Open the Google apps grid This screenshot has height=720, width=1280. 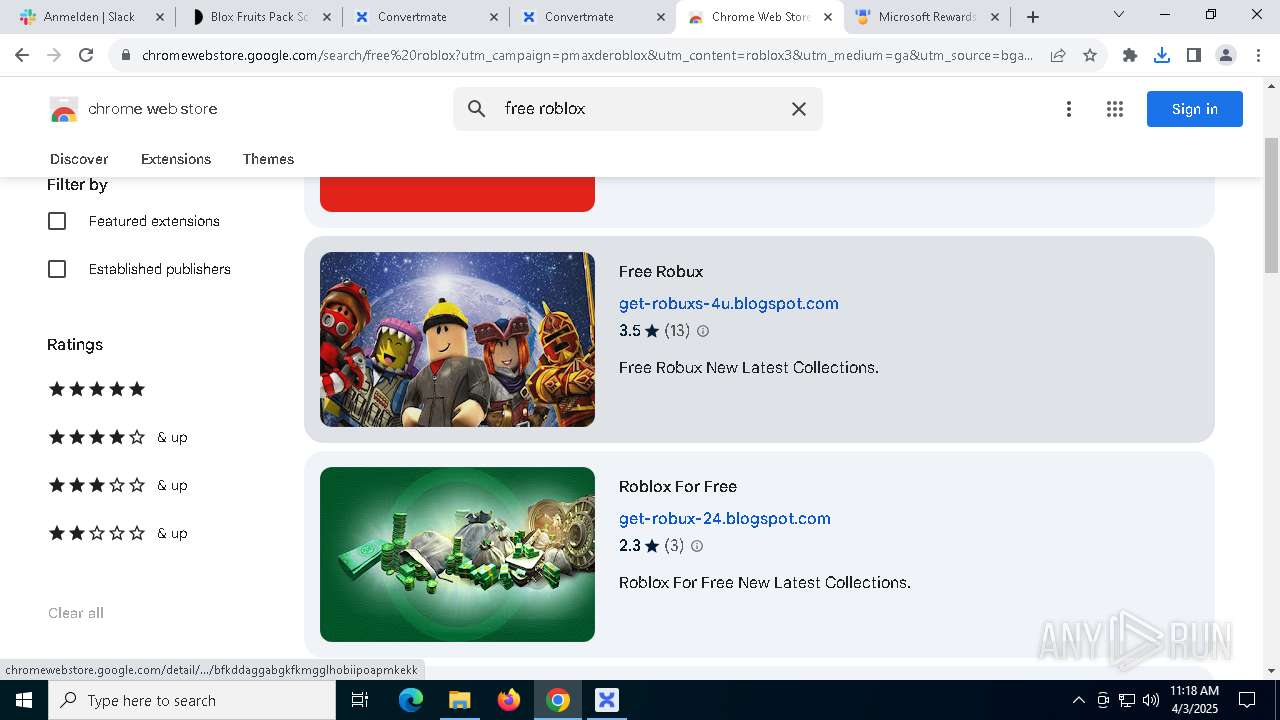[x=1115, y=109]
